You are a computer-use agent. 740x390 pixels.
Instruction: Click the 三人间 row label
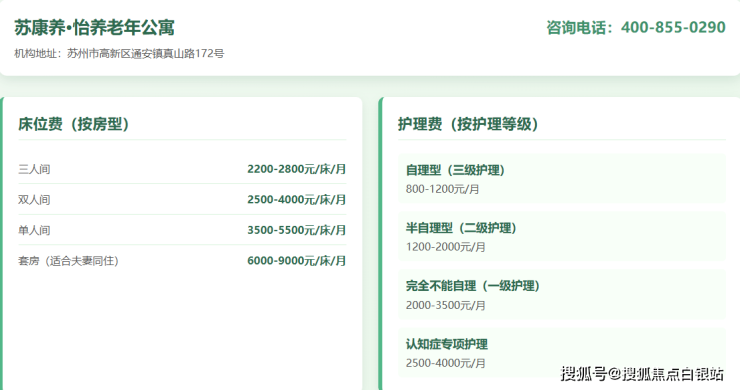34,169
